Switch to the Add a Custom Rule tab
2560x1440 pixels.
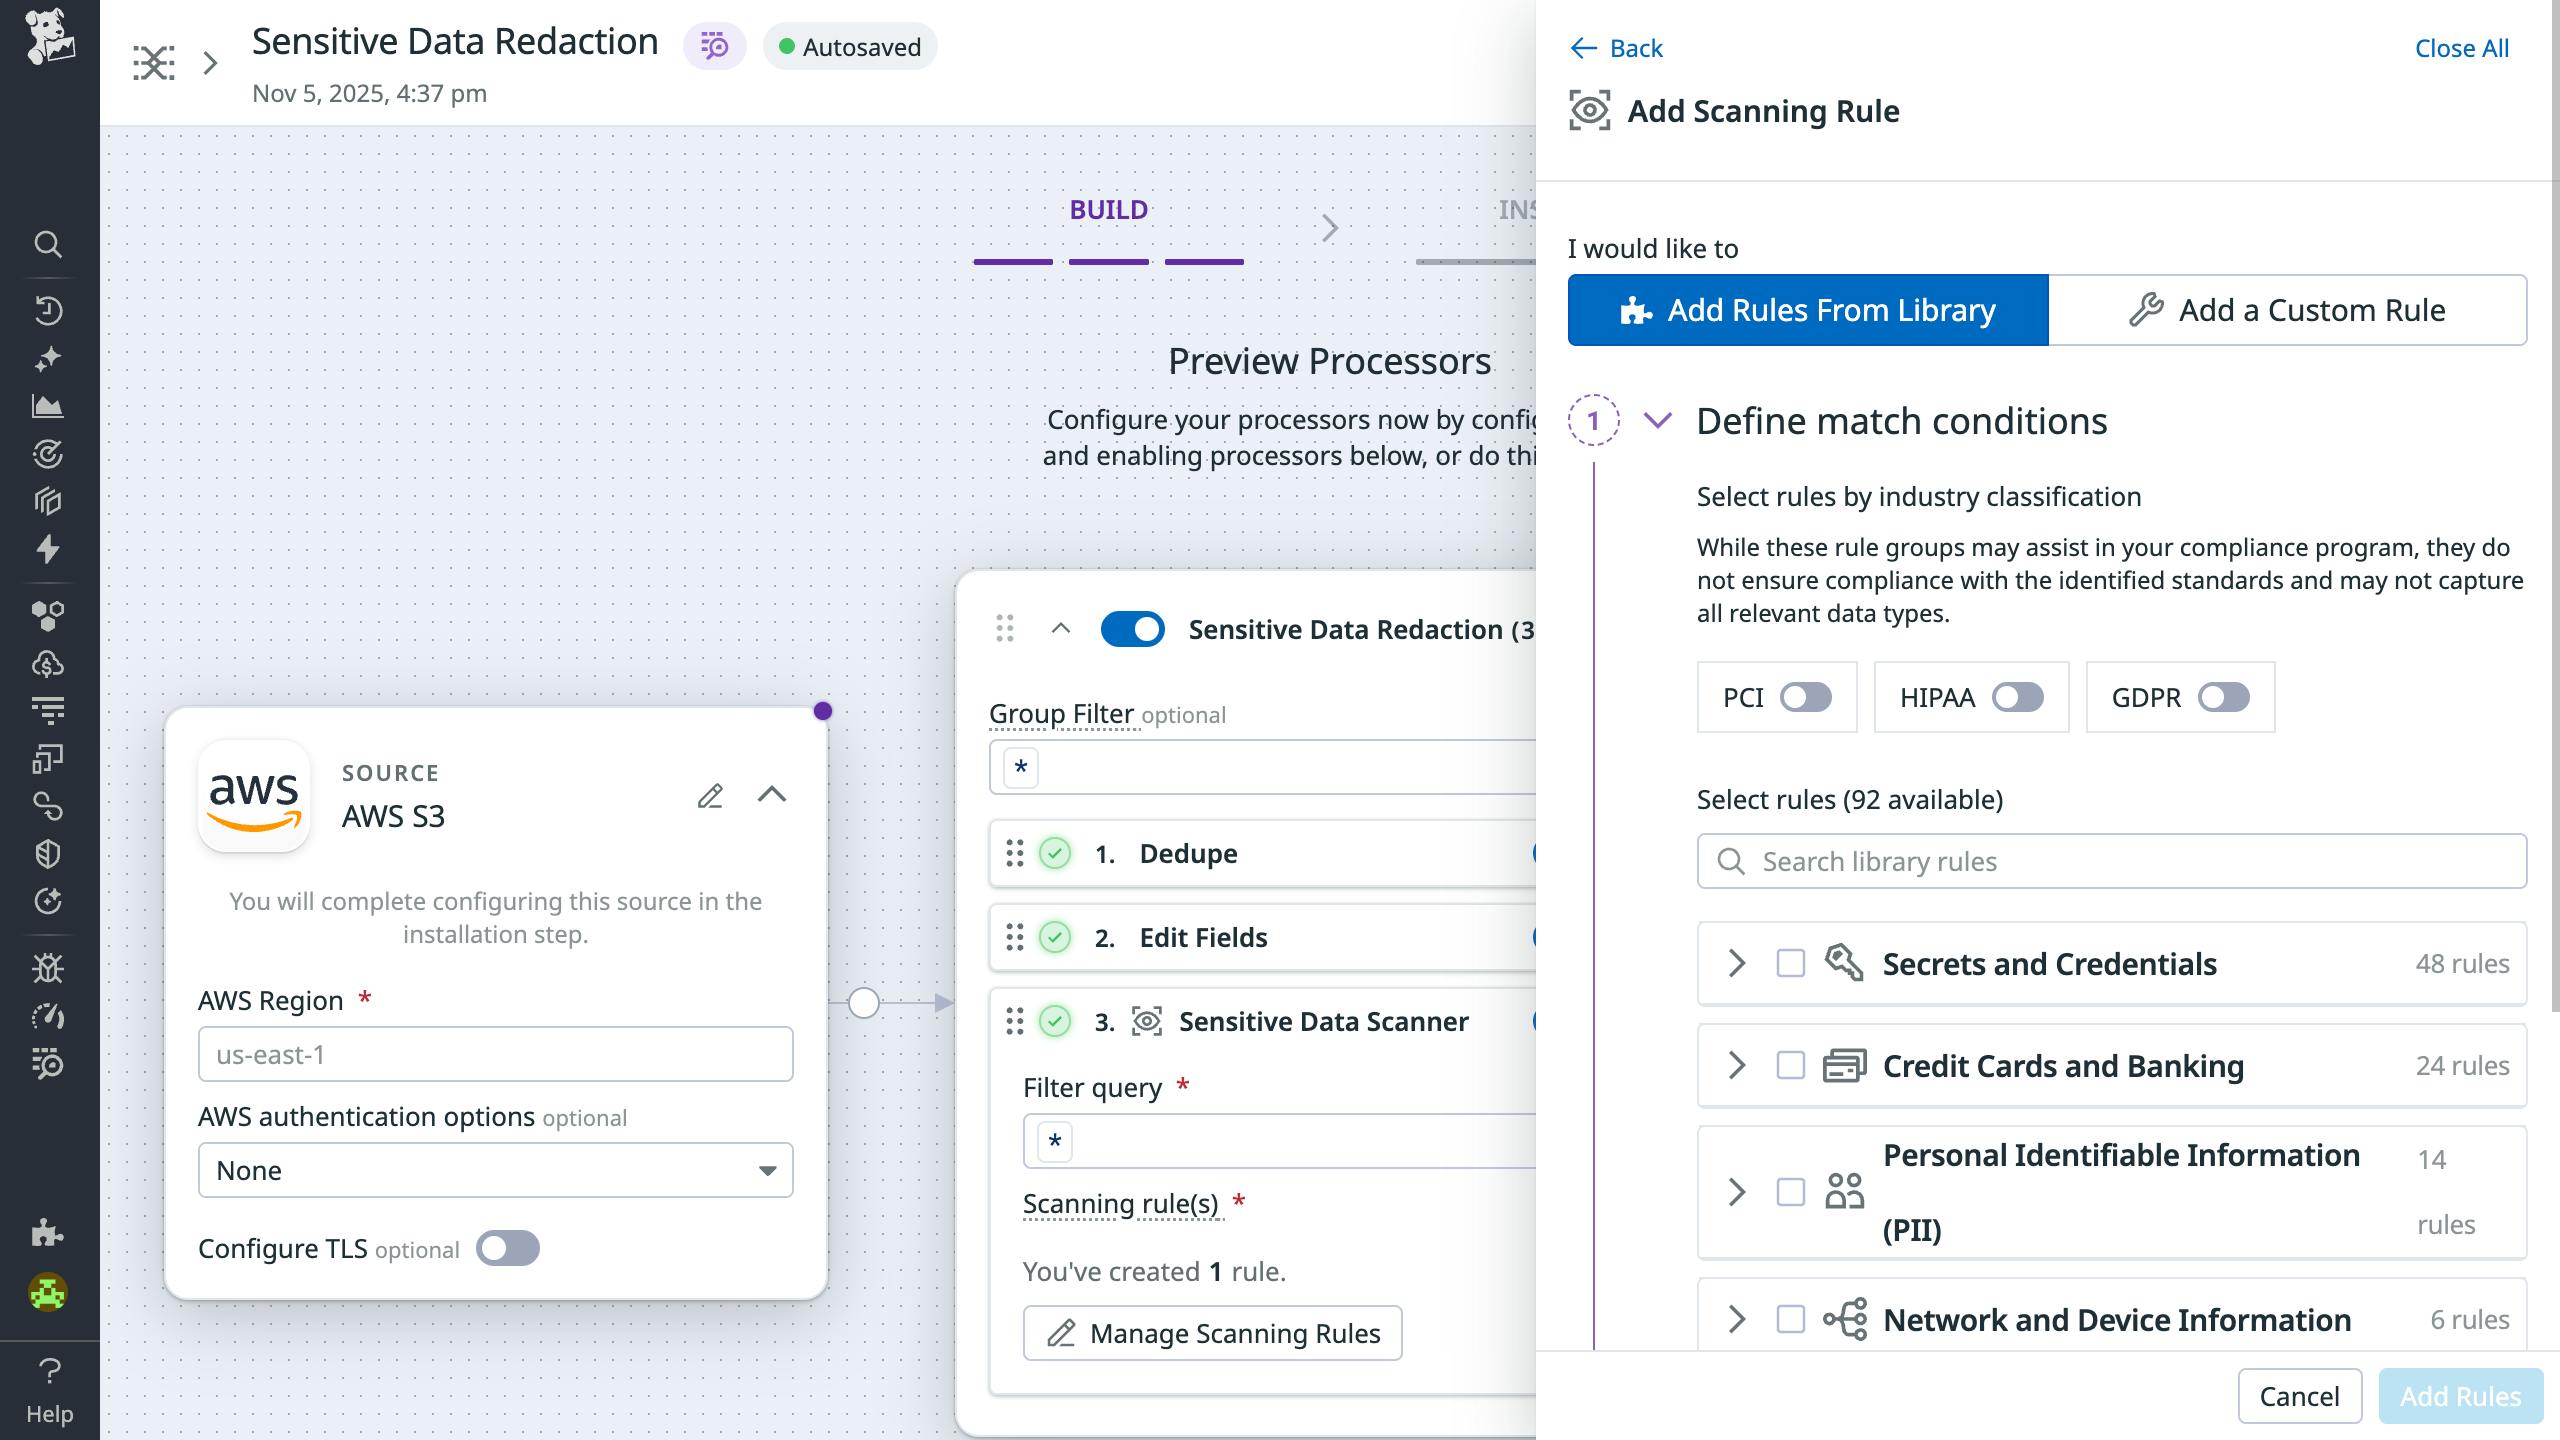click(x=2289, y=310)
